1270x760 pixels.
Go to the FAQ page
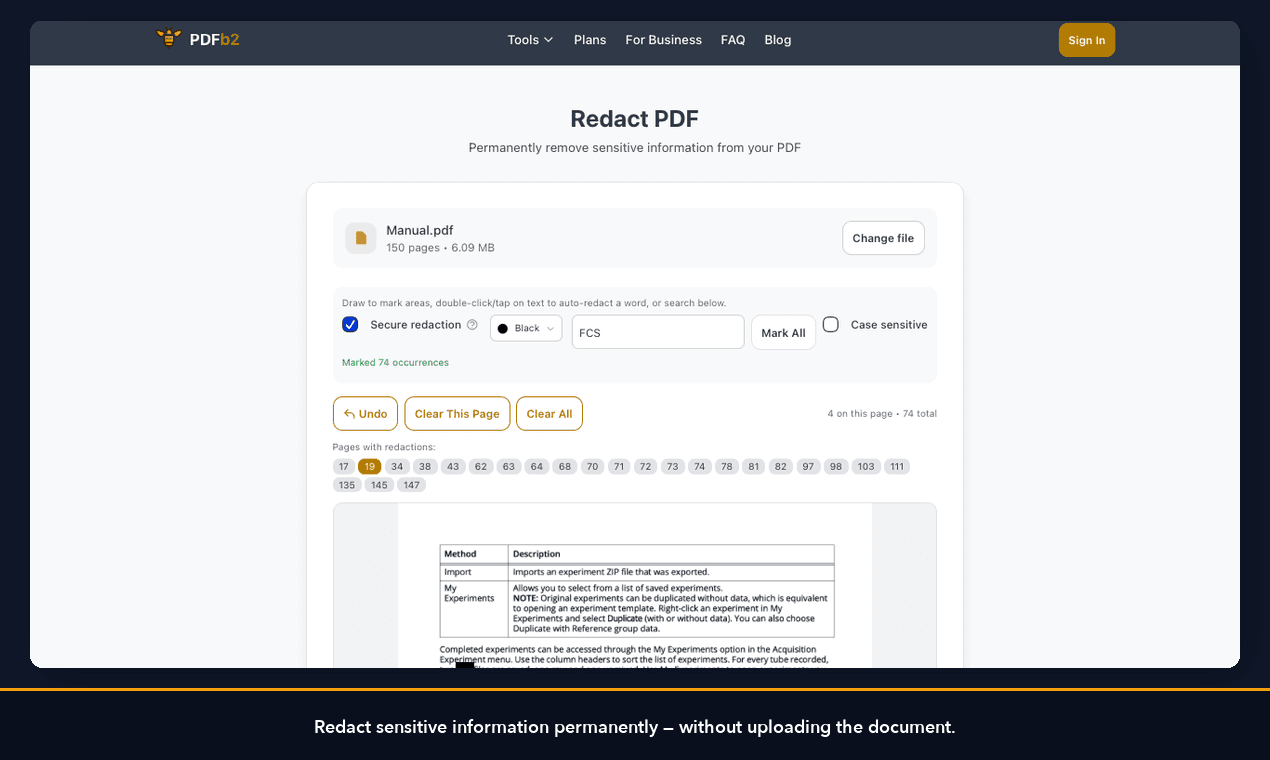[x=733, y=40]
